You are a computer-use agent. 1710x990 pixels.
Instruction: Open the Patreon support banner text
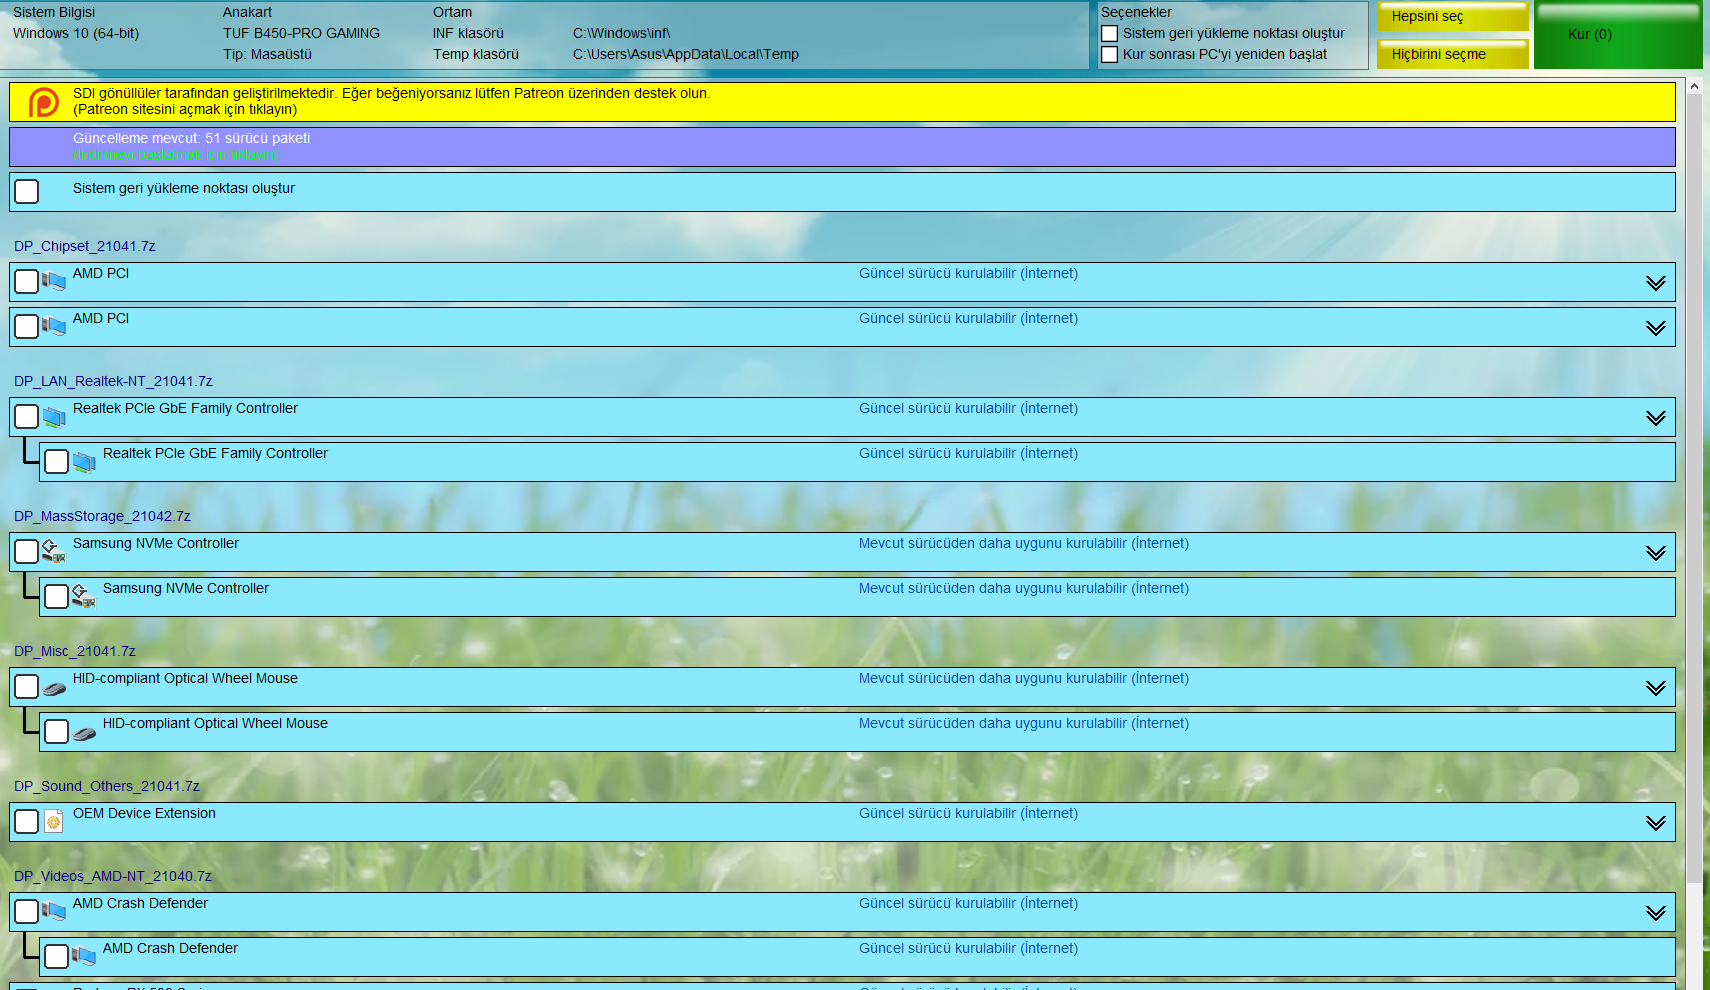[x=391, y=101]
